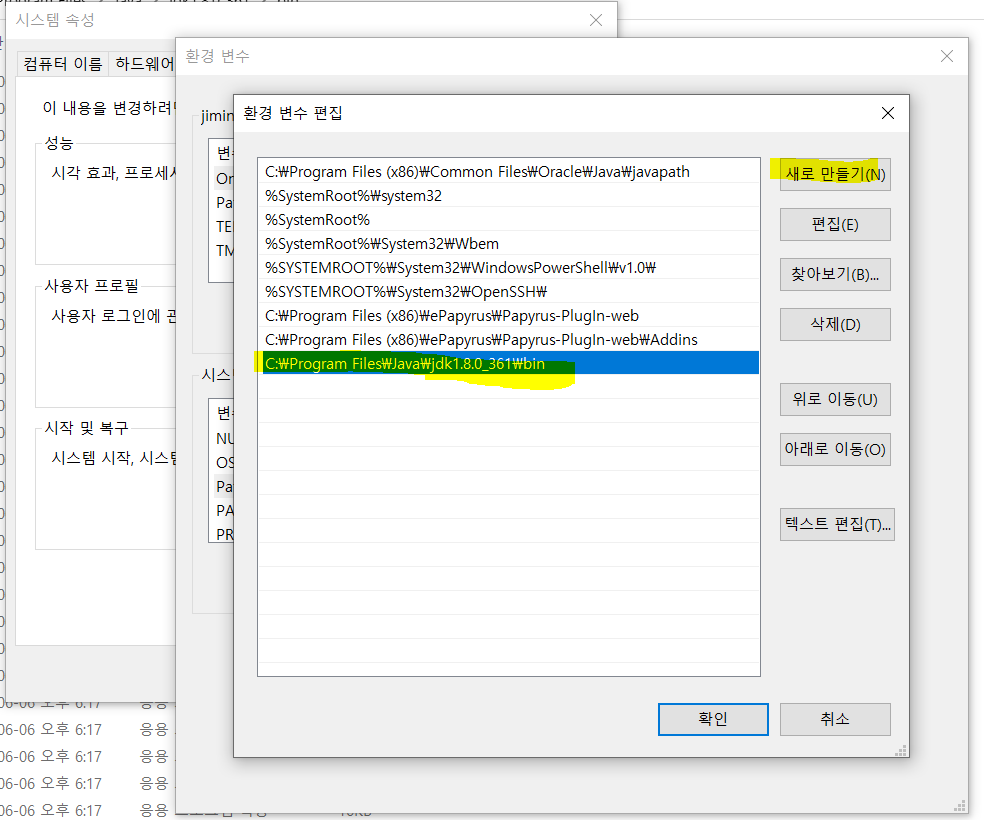Move entry up with 위로 이동(U)
Viewport: 984px width, 820px height.
pyautogui.click(x=835, y=399)
